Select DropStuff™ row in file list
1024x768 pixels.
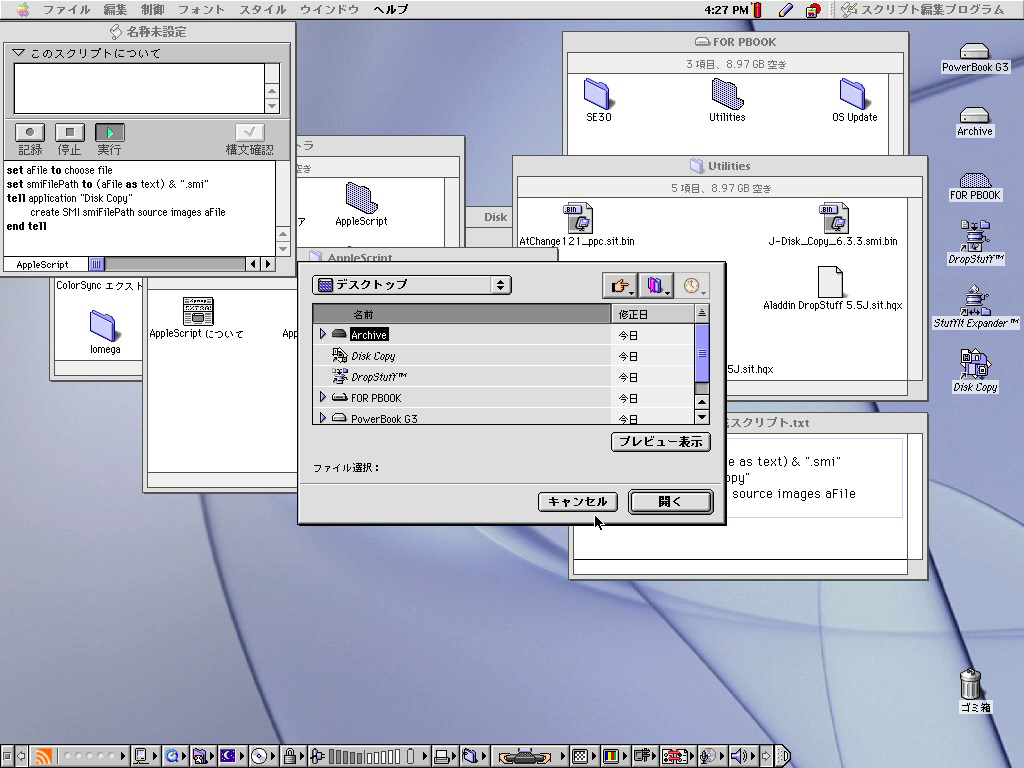coord(503,377)
